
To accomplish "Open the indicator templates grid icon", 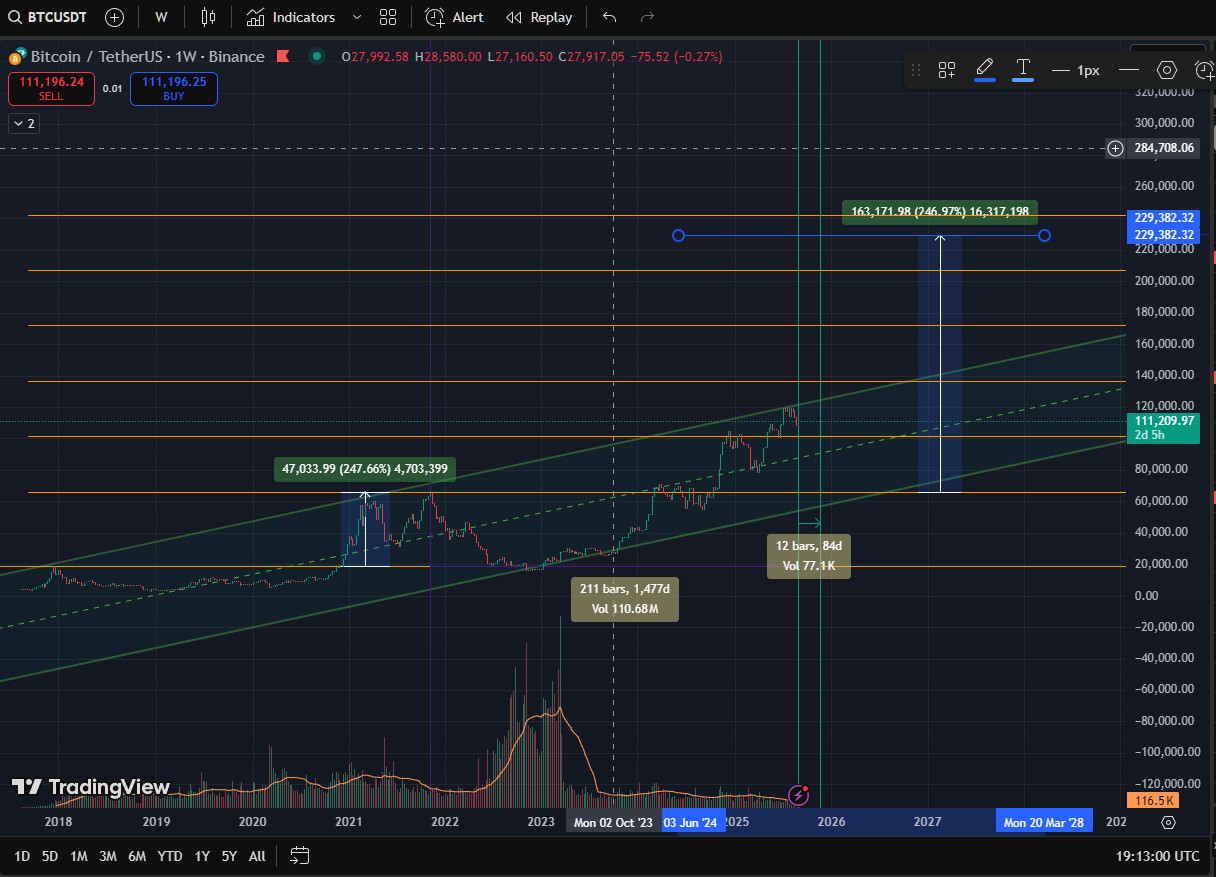I will (x=388, y=17).
